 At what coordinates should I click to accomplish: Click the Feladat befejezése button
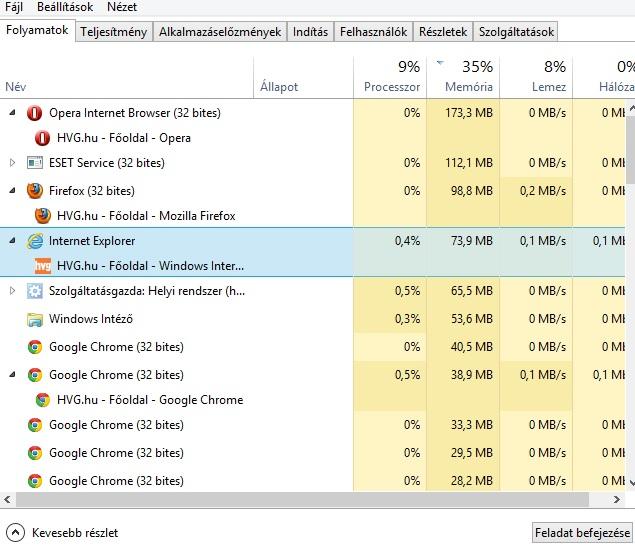(582, 533)
